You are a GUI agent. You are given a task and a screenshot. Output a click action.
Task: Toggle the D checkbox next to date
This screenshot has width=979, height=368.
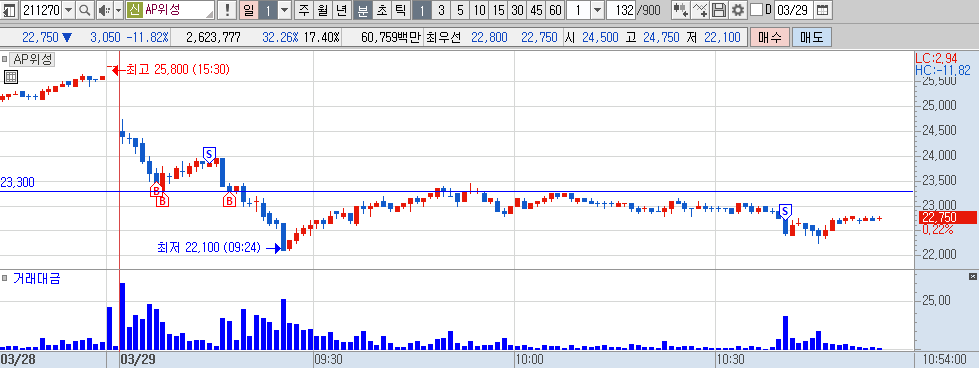(756, 10)
